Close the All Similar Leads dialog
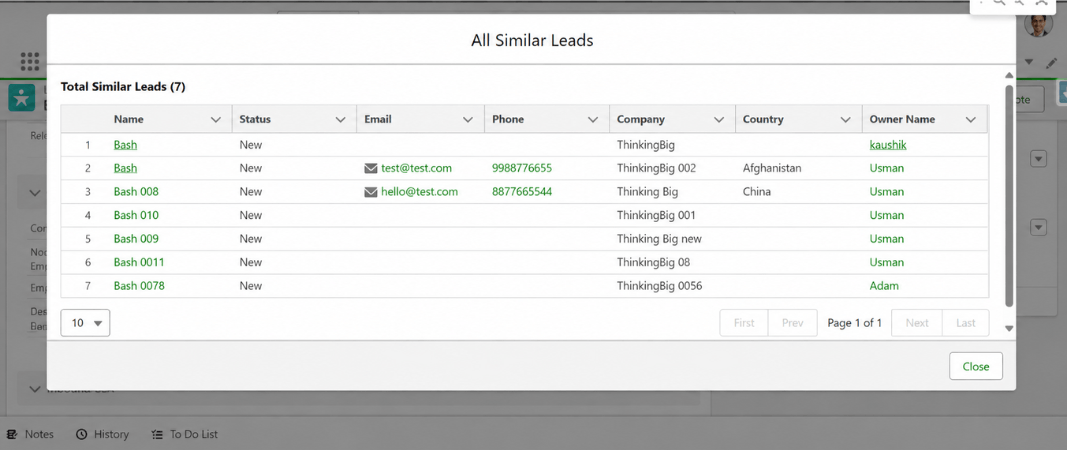The width and height of the screenshot is (1067, 450). (976, 366)
